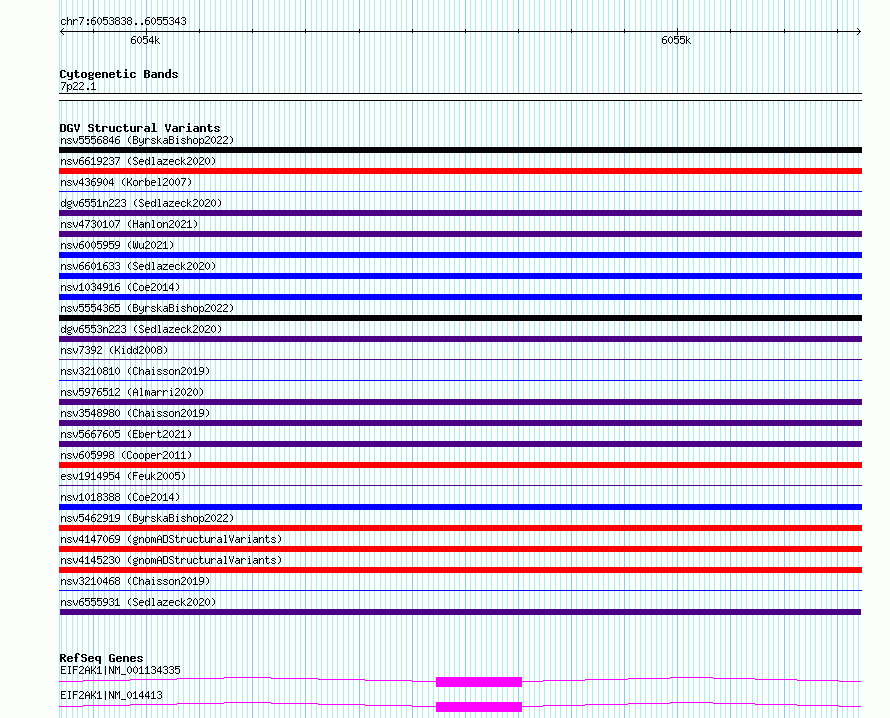Select the red nsv4147069 variant bar
Image resolution: width=890 pixels, height=718 pixels.
[460, 549]
